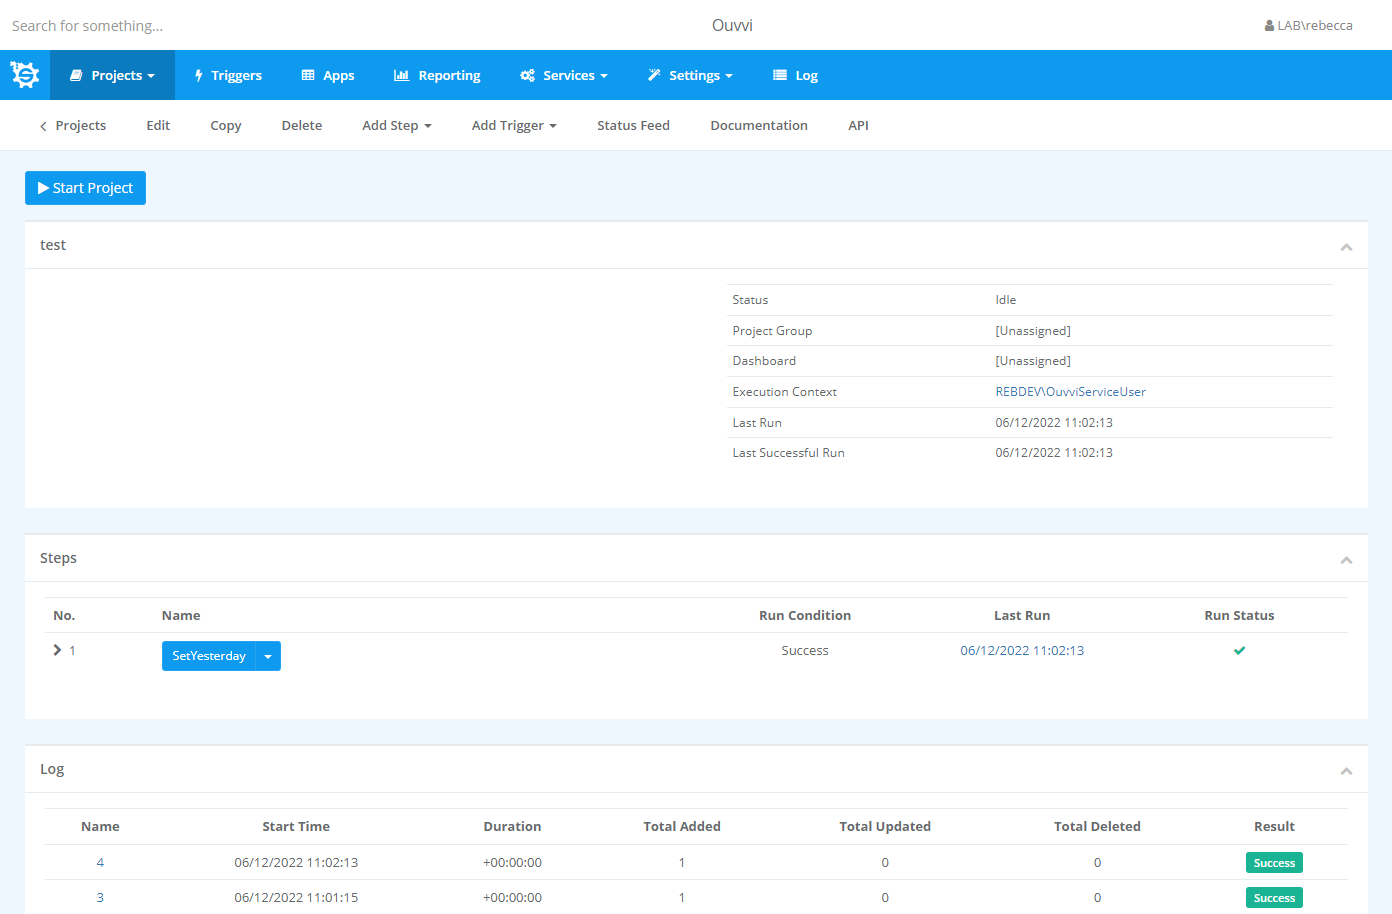This screenshot has height=914, width=1392.
Task: Open the Apps page
Action: [328, 75]
